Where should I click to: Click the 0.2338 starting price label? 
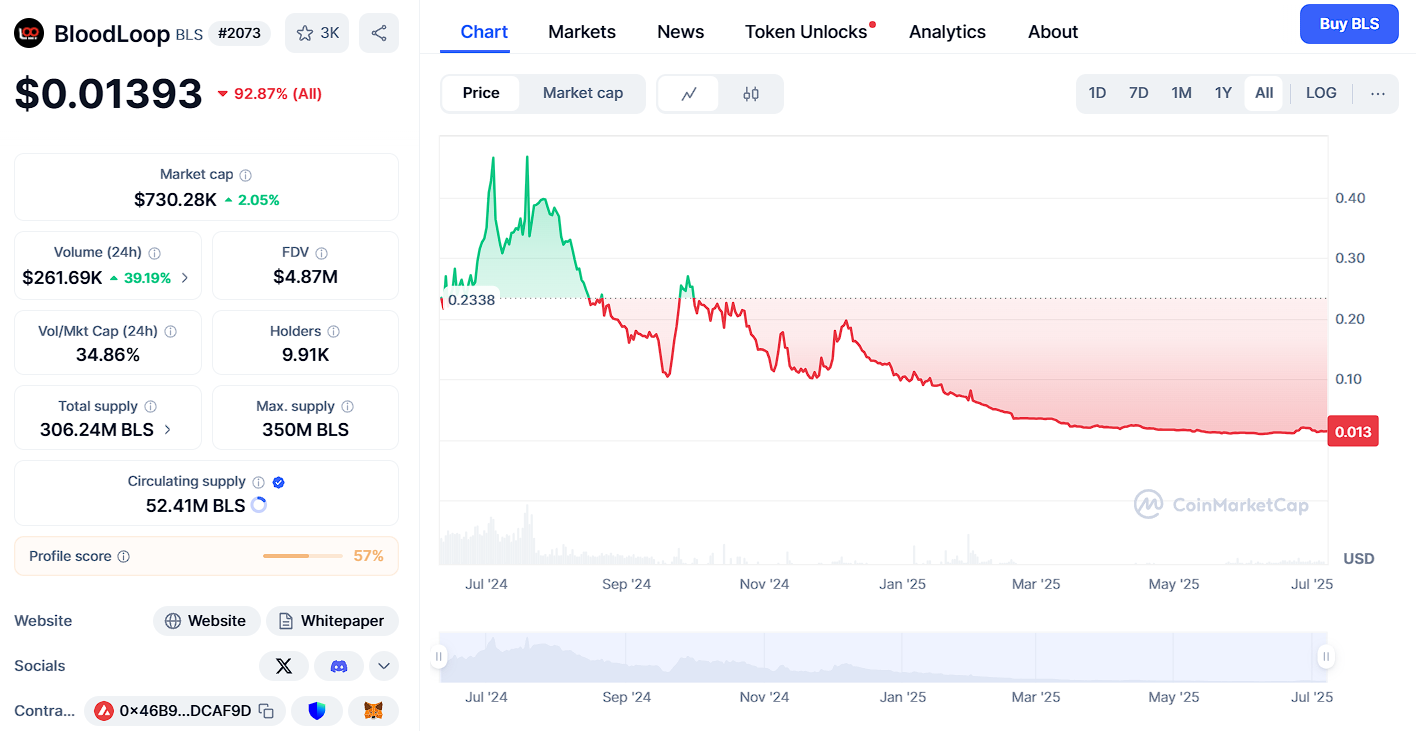pos(471,300)
